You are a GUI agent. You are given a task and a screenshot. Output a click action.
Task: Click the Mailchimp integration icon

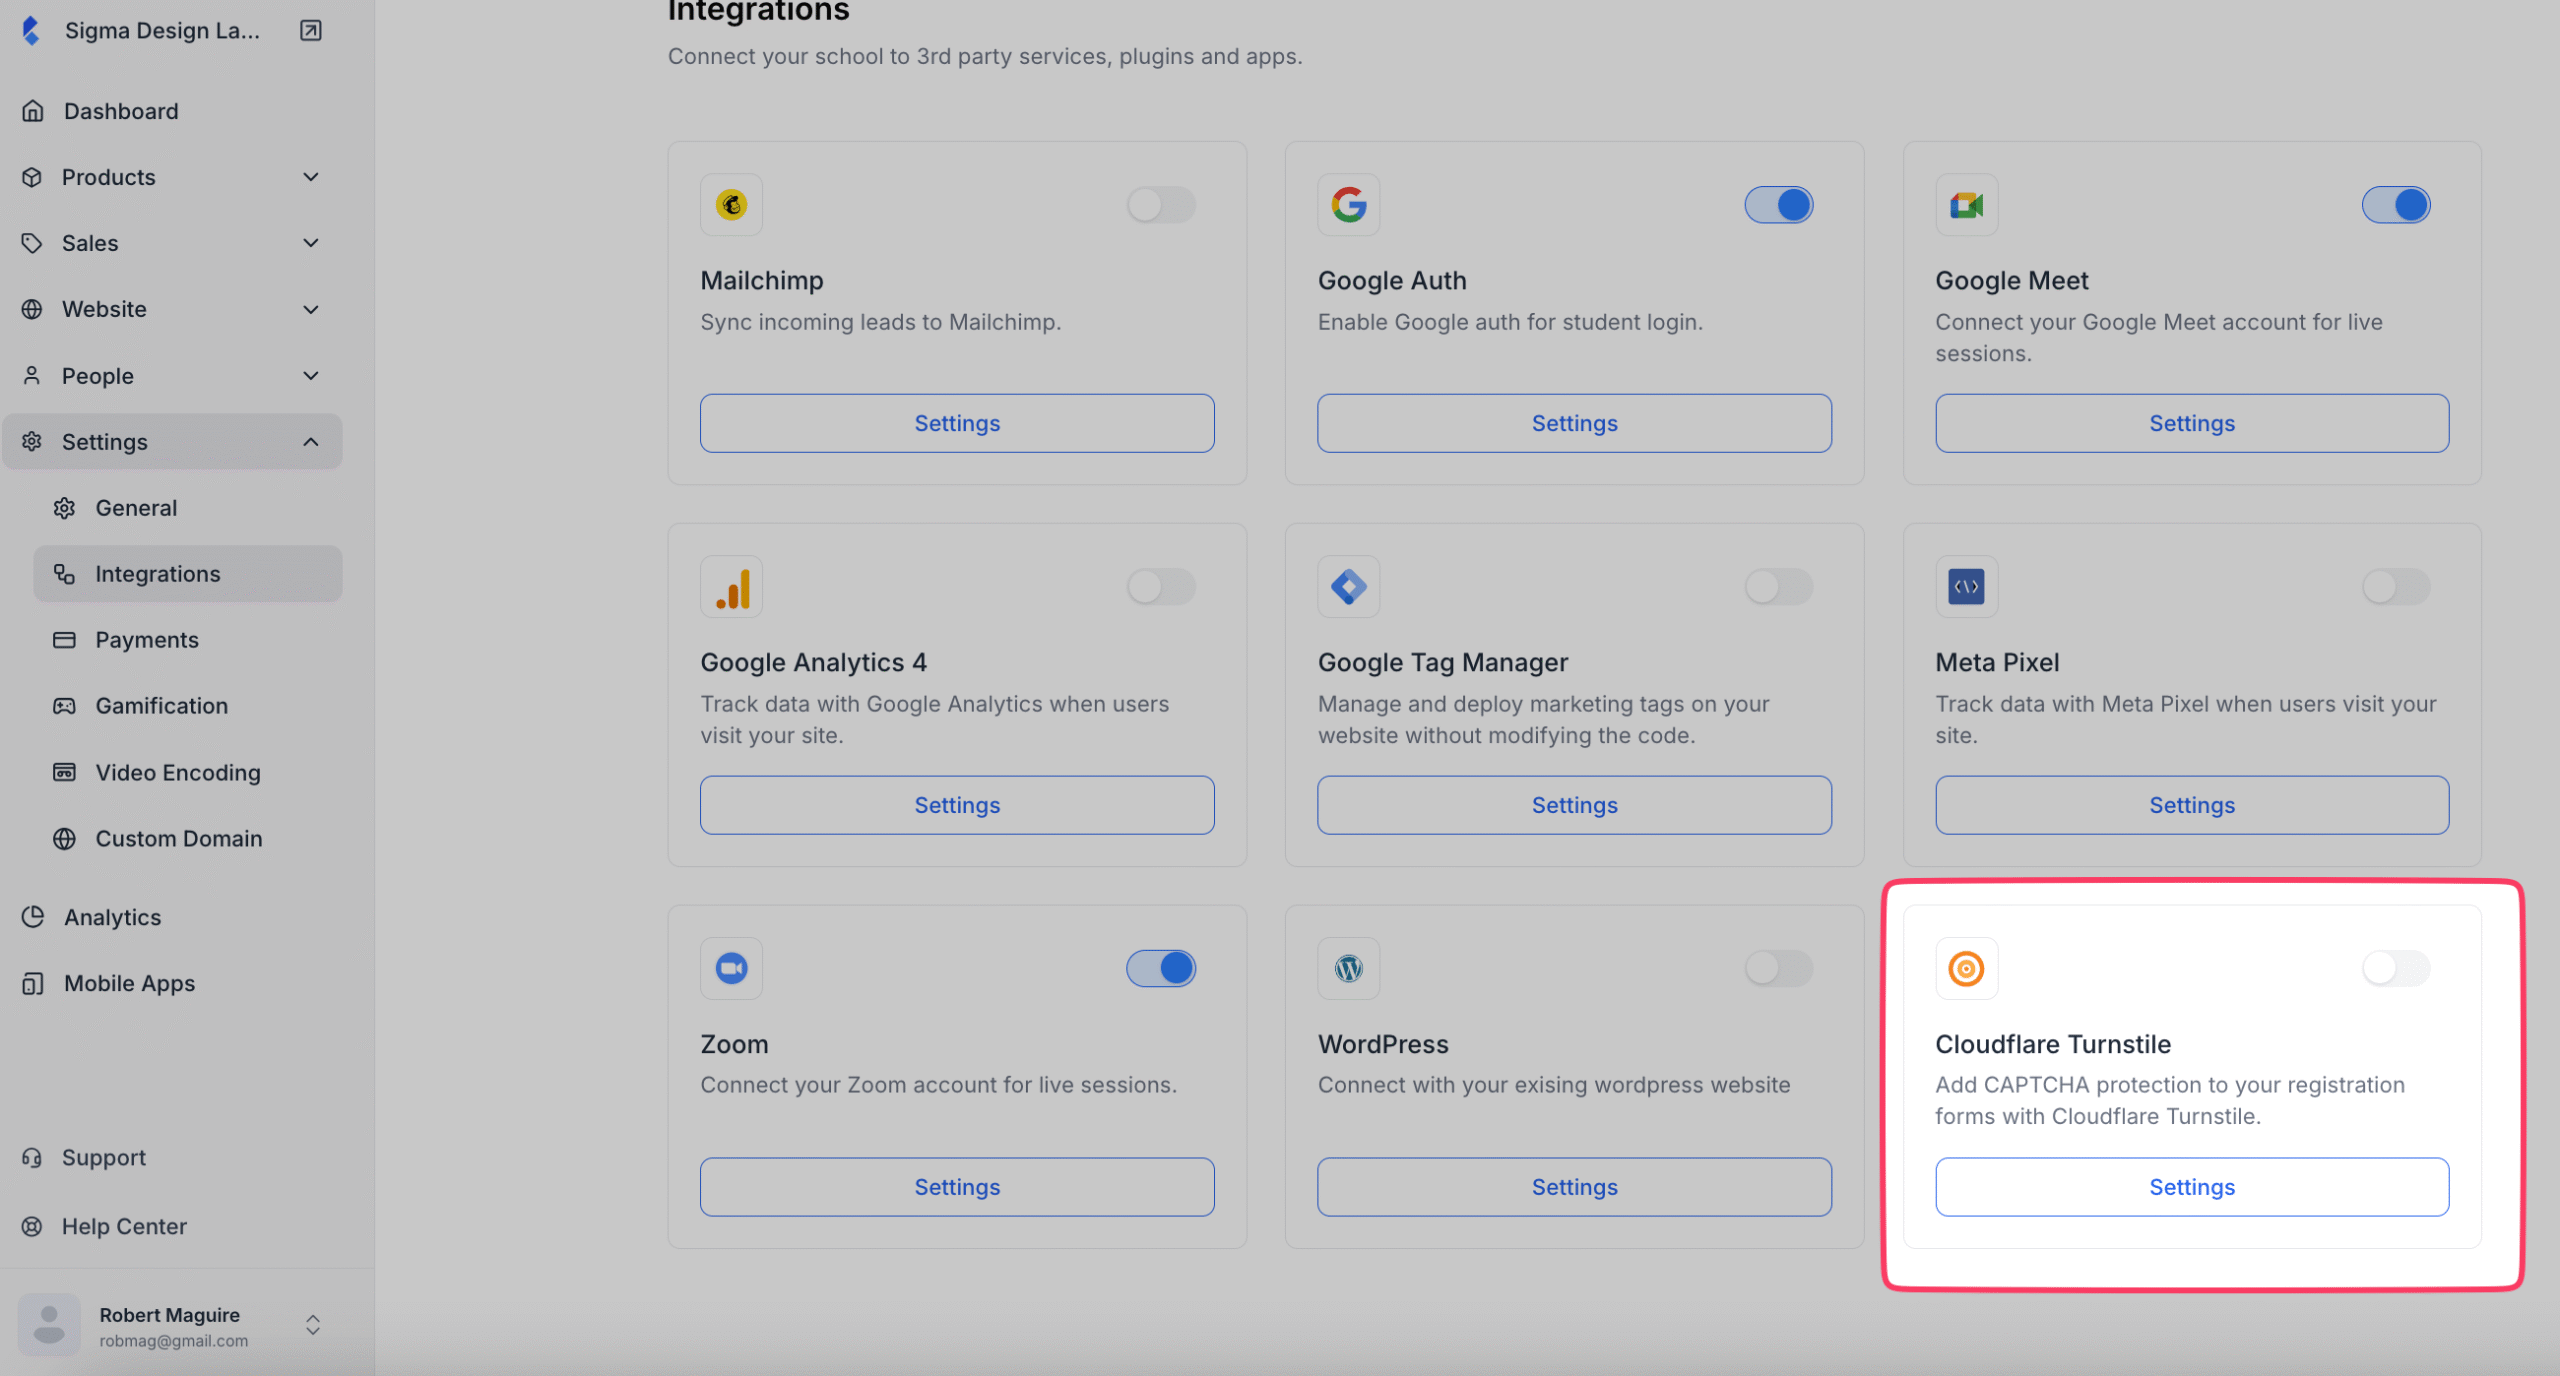[x=731, y=205]
